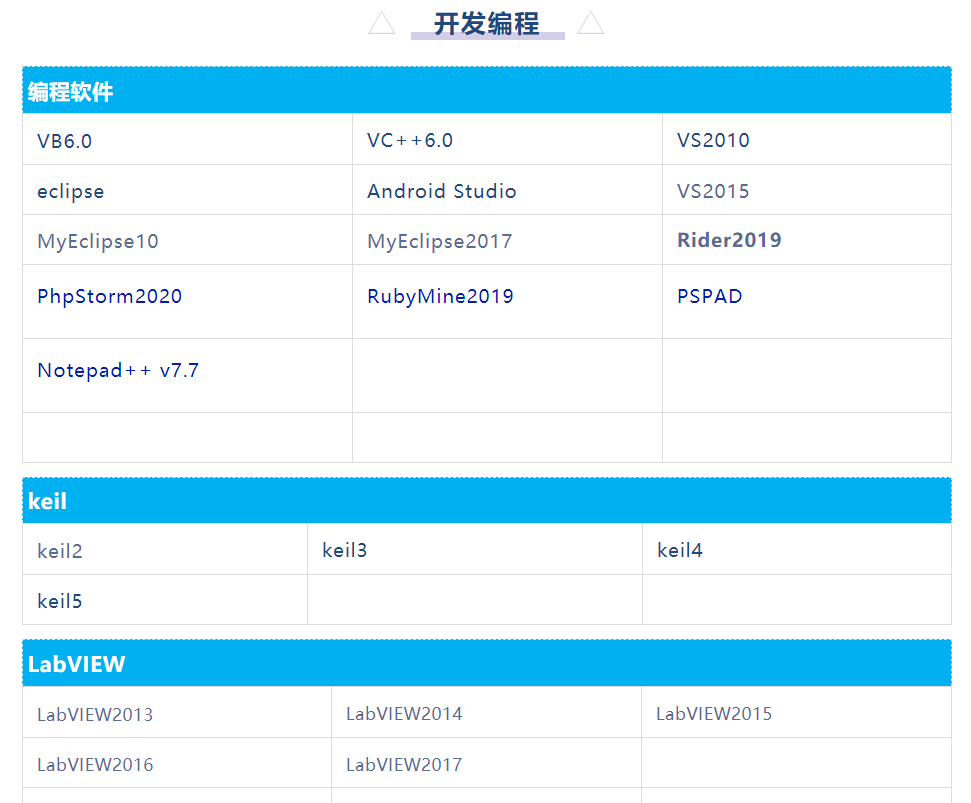This screenshot has width=971, height=803.
Task: Select the PSPAD link
Action: (710, 296)
